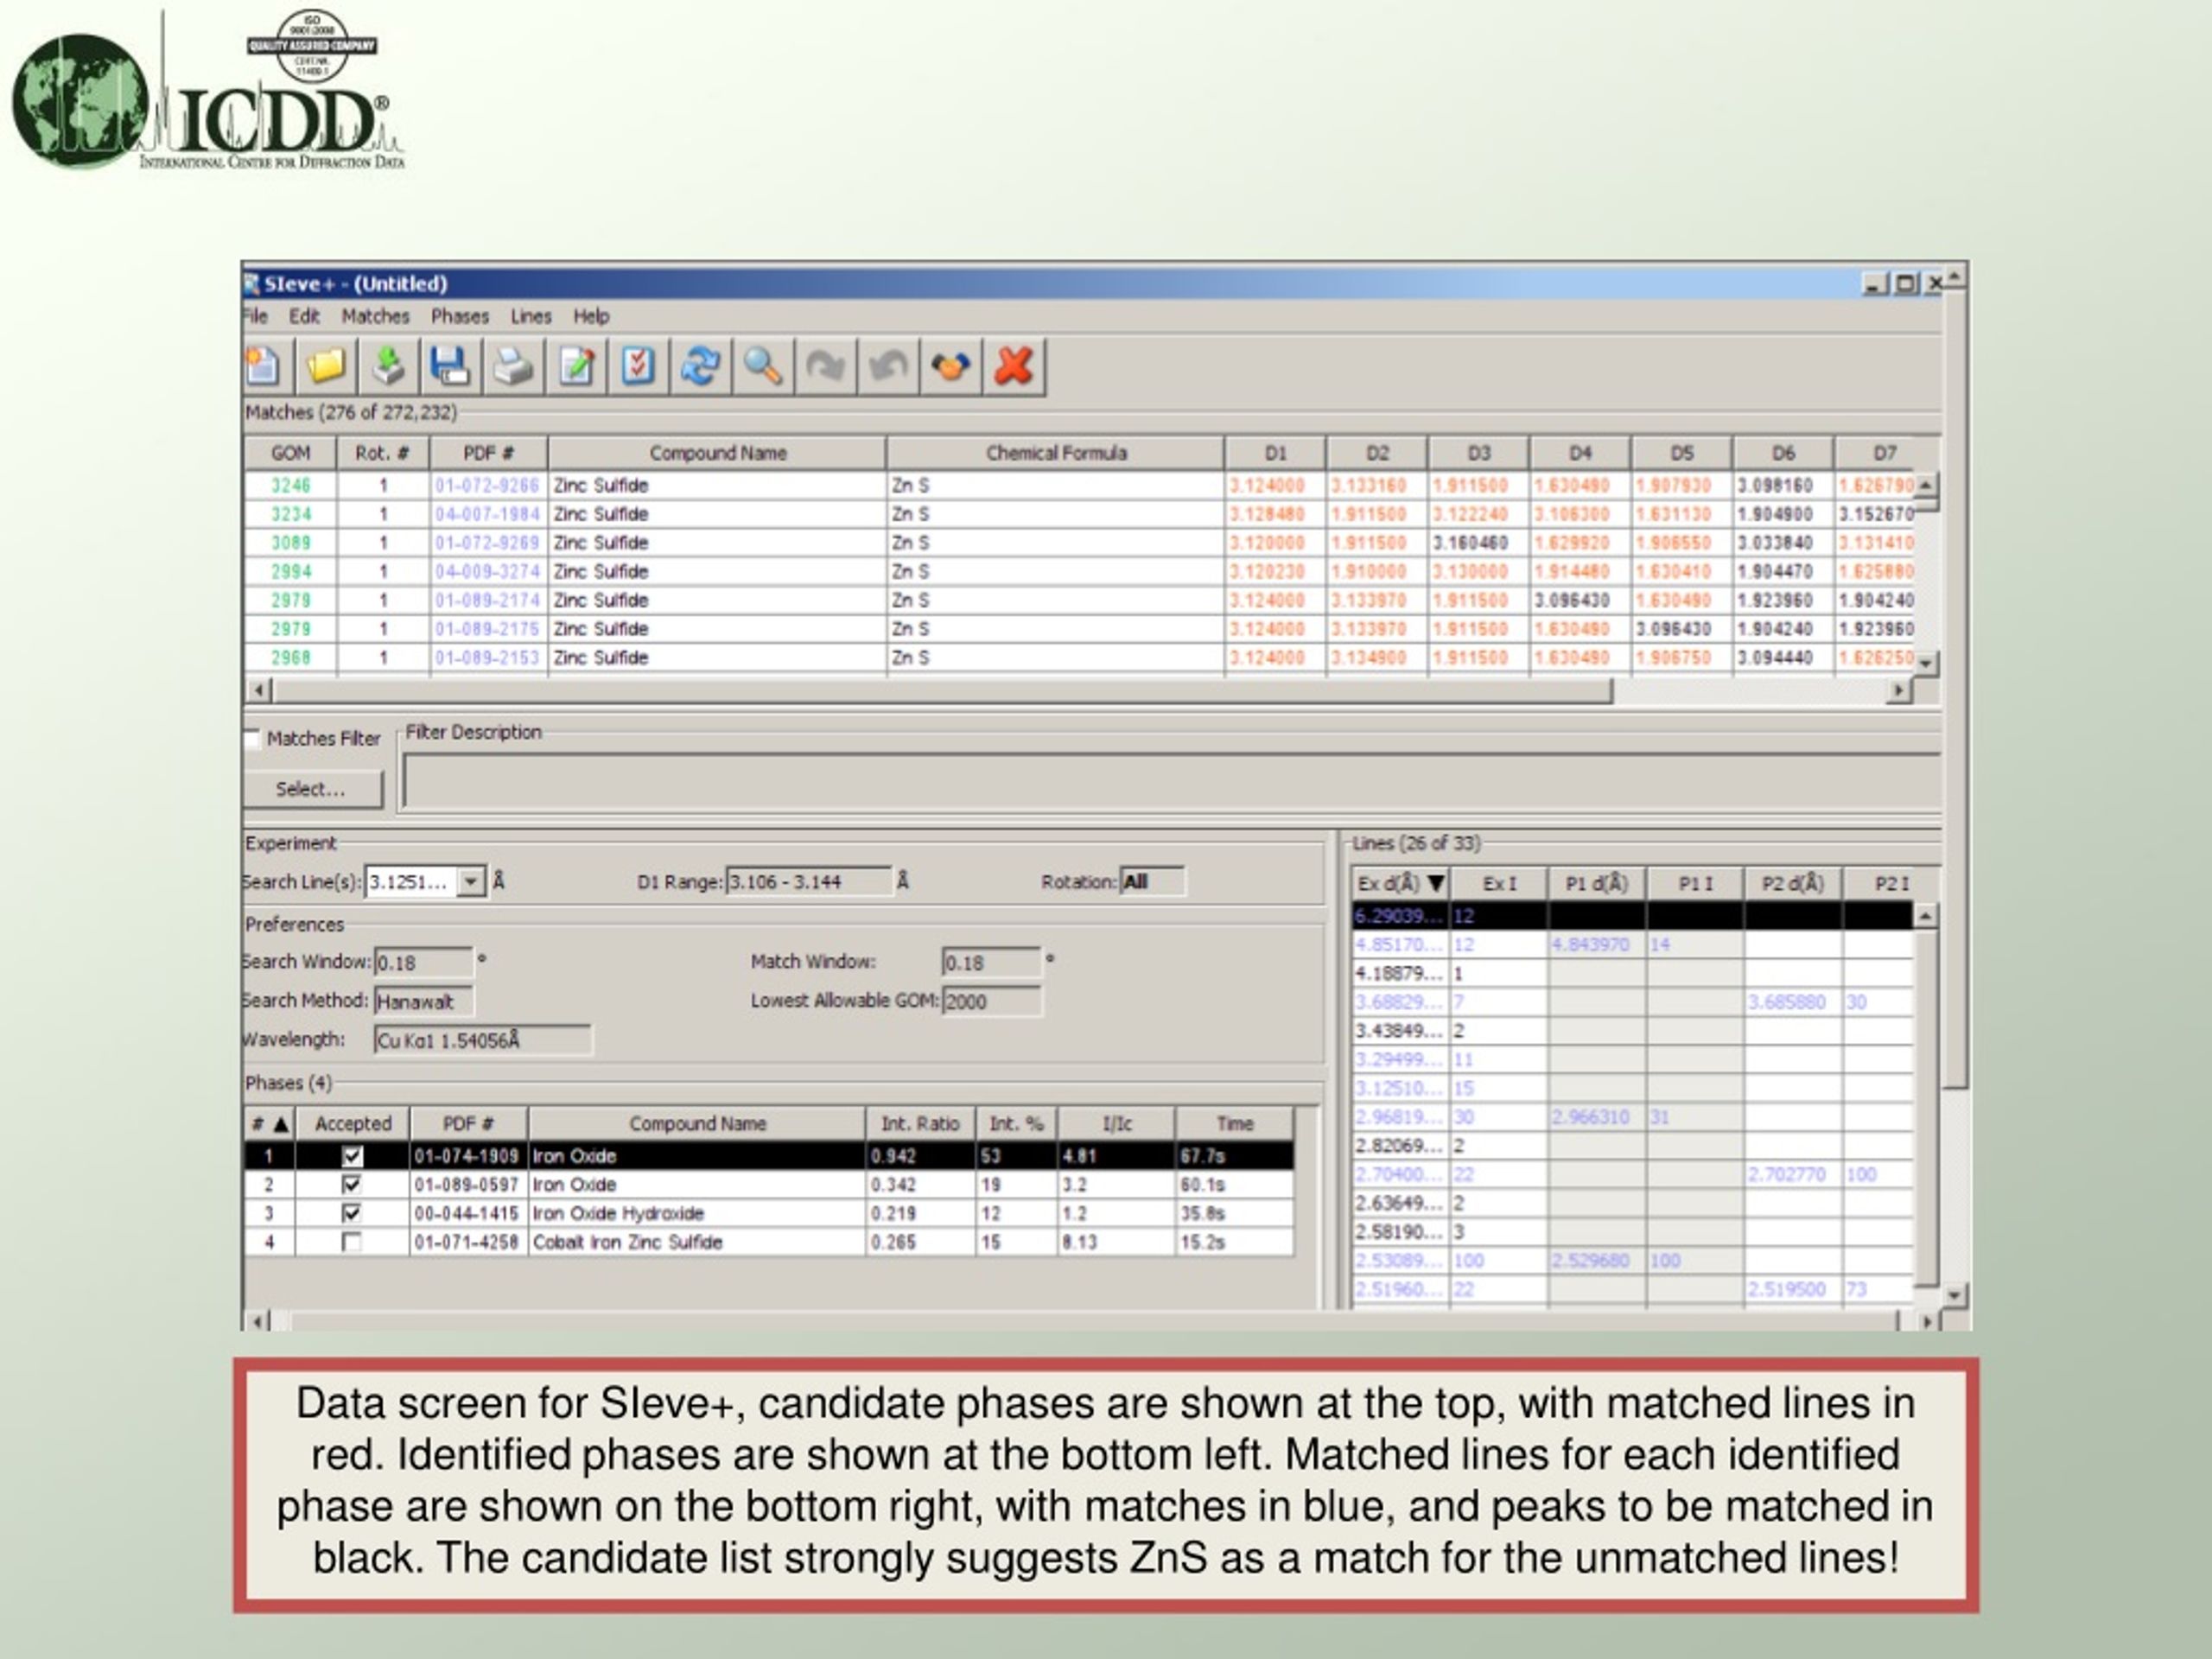
Task: Uncheck Accepted for Iron Oxide Hydroxide
Action: pos(352,1214)
